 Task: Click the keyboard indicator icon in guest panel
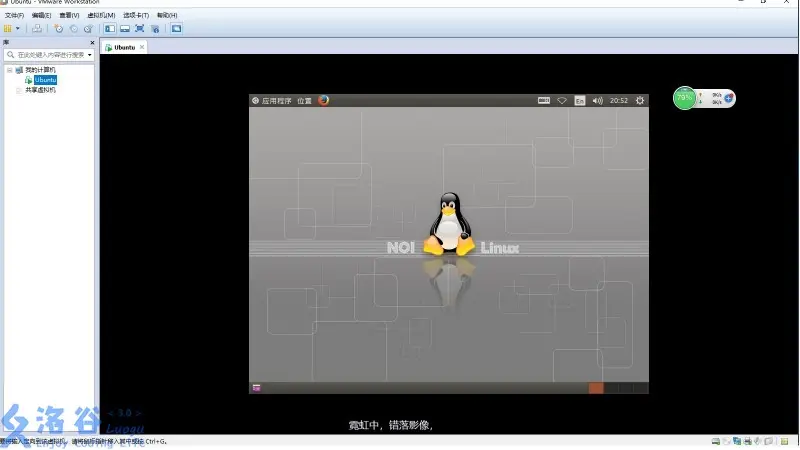pyautogui.click(x=544, y=100)
